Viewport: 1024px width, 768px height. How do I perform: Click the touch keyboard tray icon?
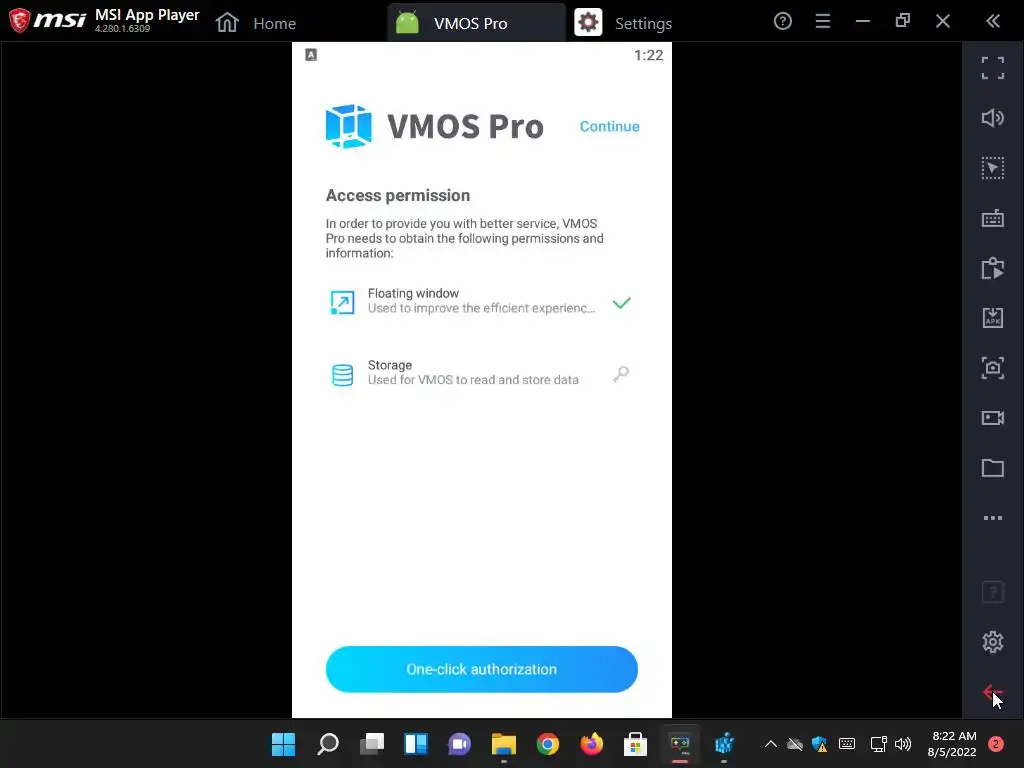(x=847, y=744)
